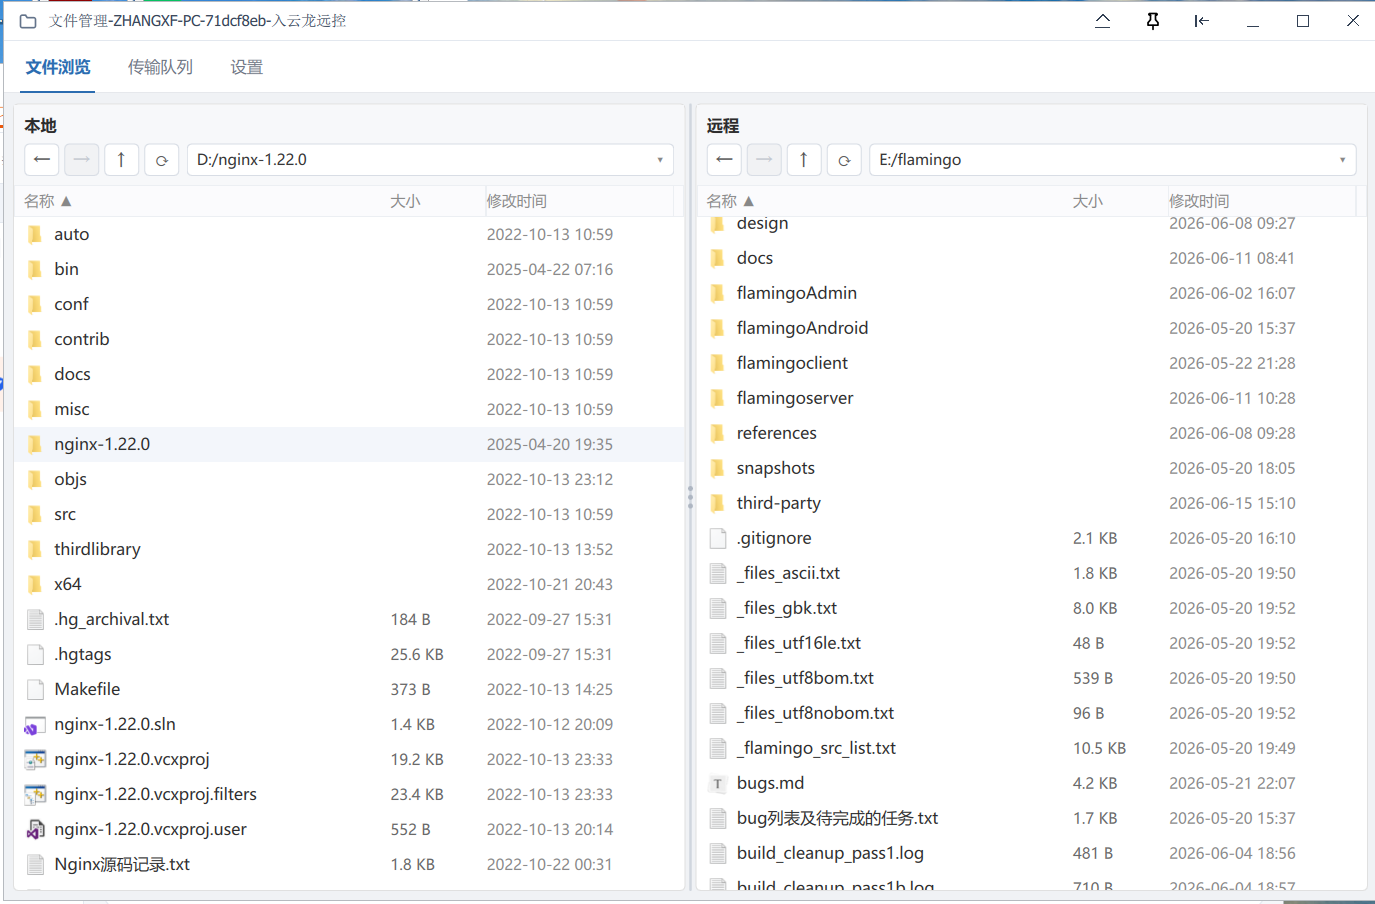Sort remote files by 大小 column
1375x904 pixels.
coord(1087,201)
